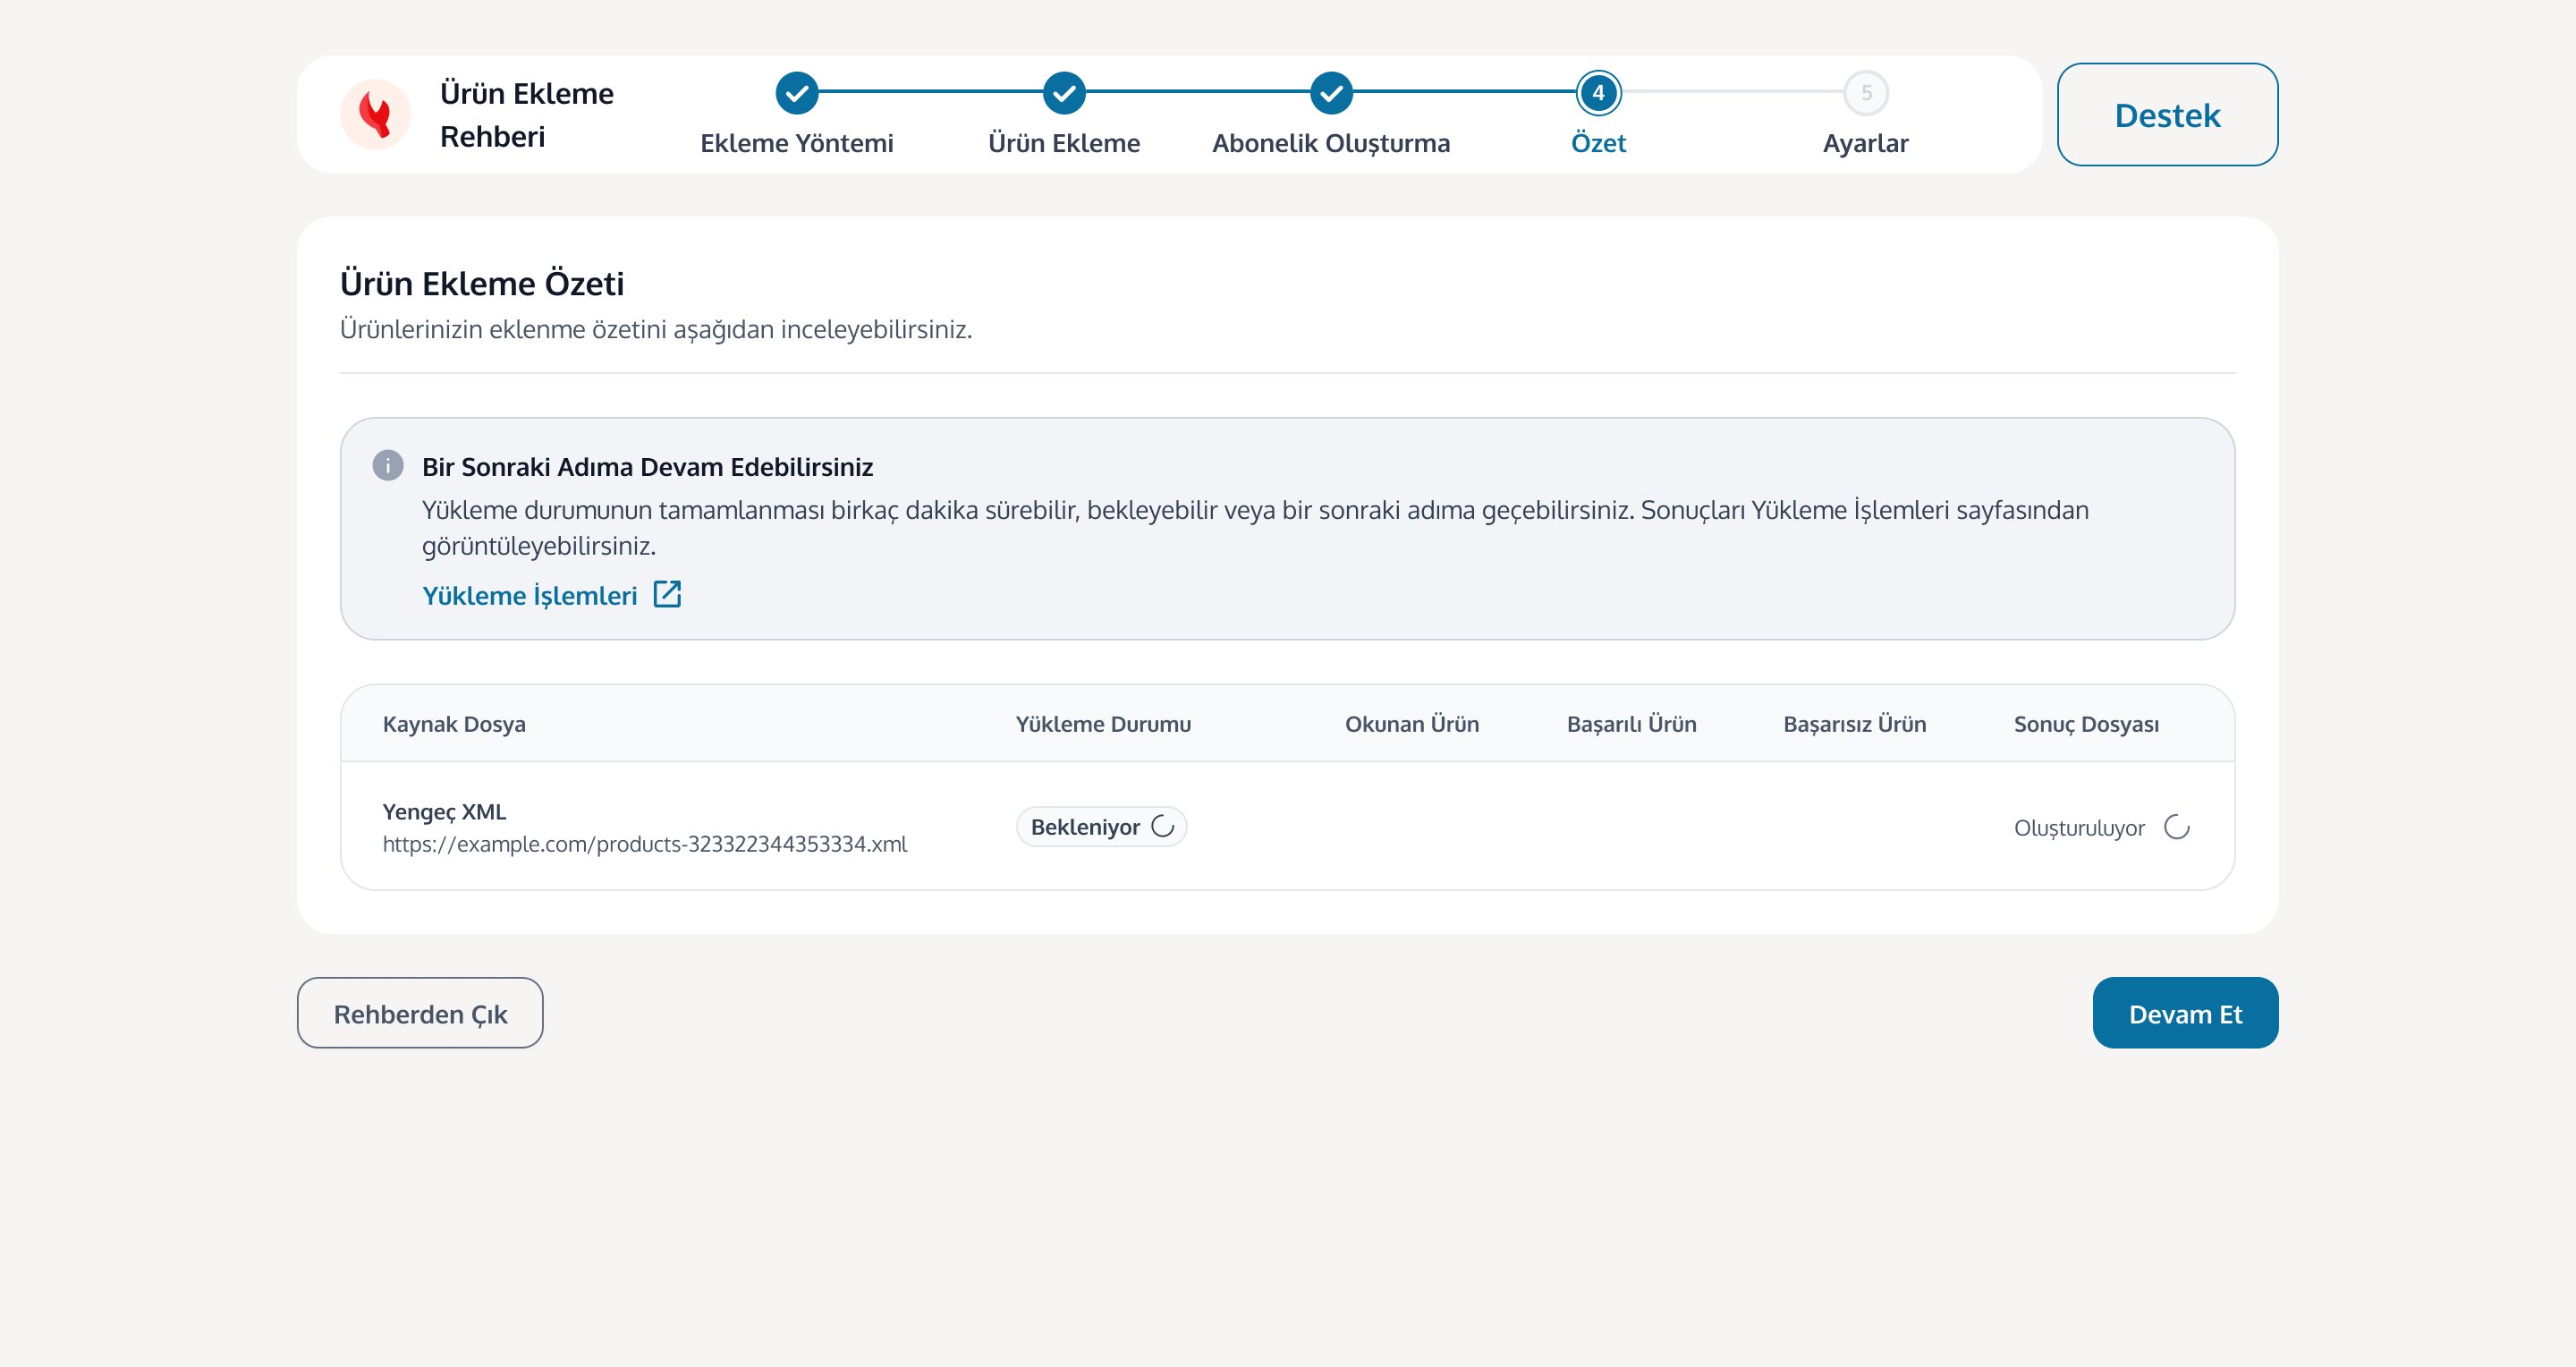The width and height of the screenshot is (2576, 1367).
Task: Click the Ürün Ekleme Rehberi title
Action: 527,114
